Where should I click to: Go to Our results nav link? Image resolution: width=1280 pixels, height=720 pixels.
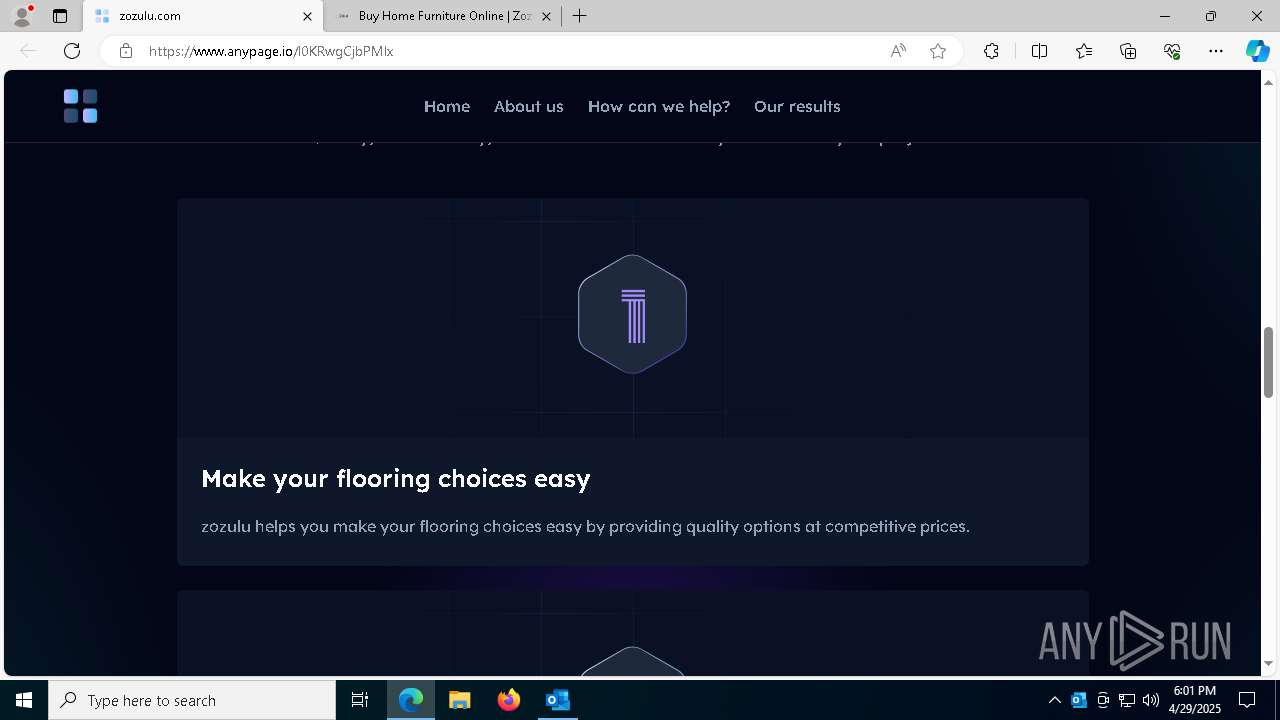coord(797,106)
